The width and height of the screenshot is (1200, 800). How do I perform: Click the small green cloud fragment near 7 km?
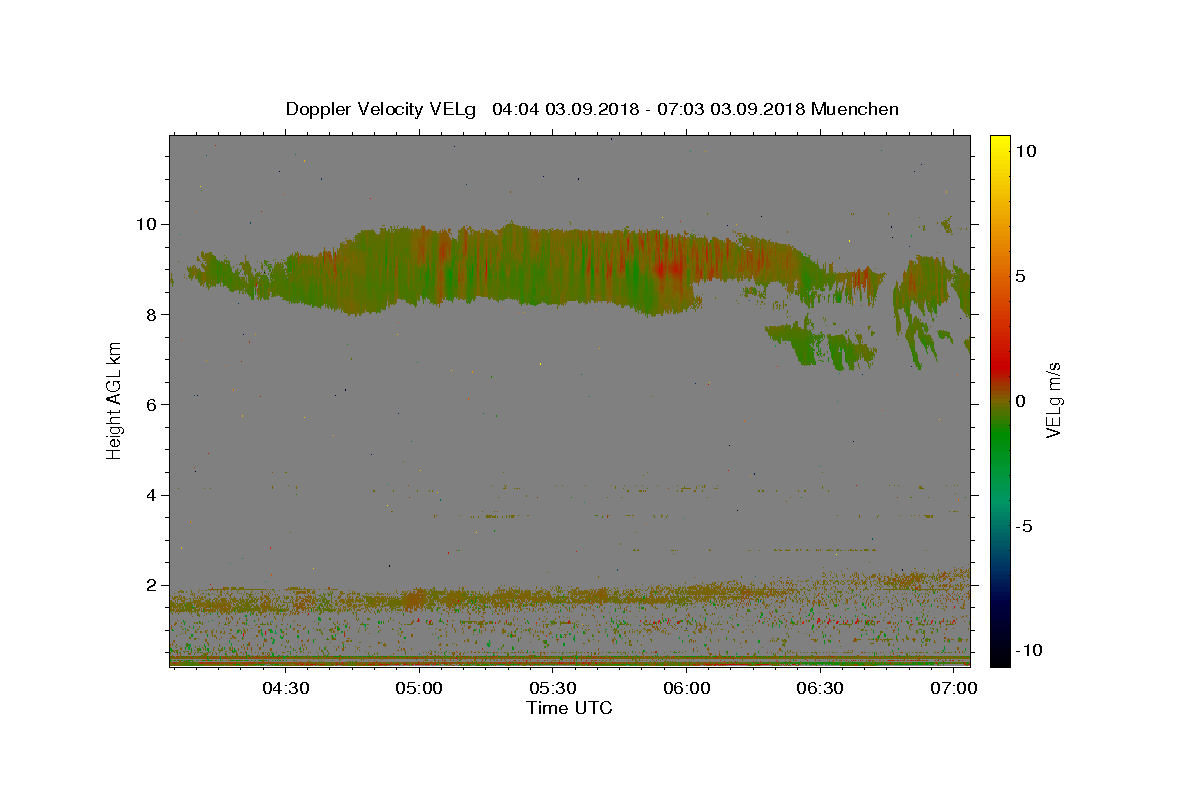click(820, 345)
